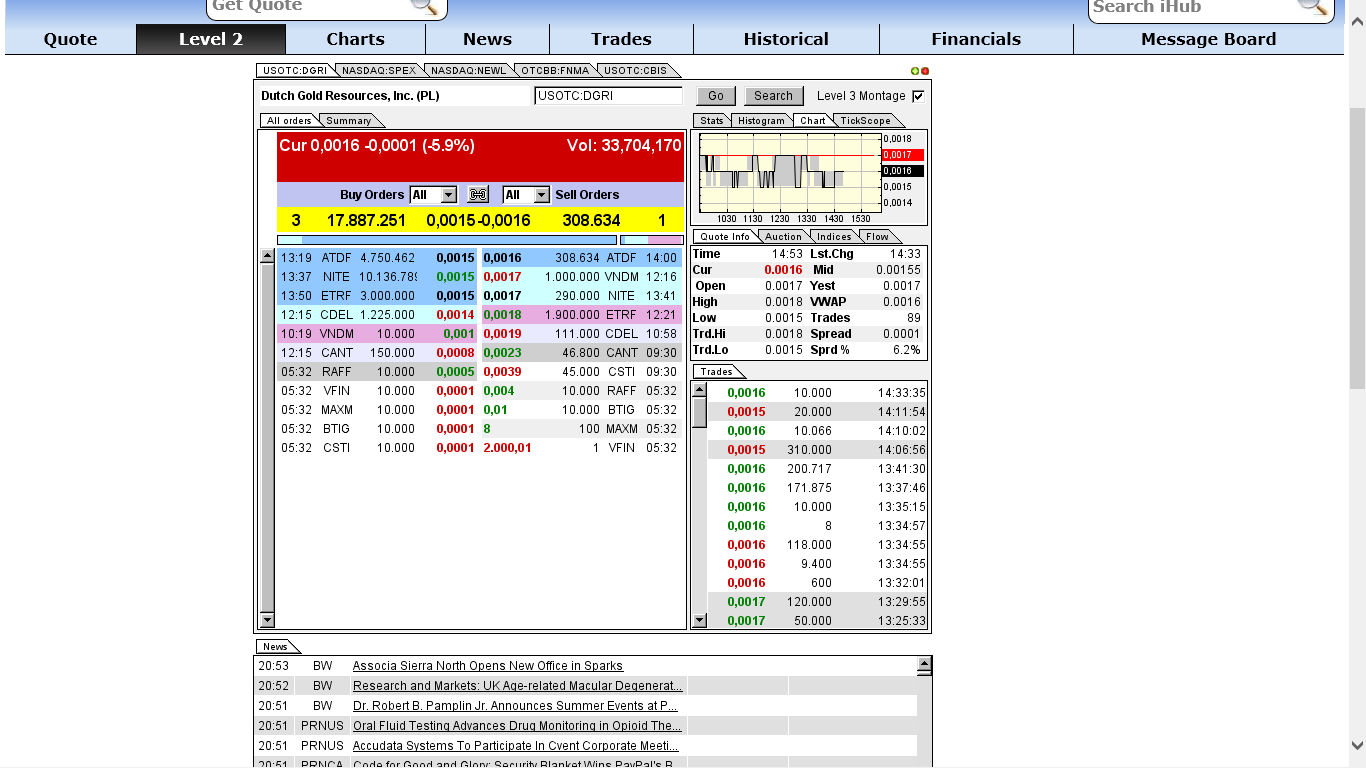Click the green status dot above the montage
Viewport: 1366px width, 768px height.
[917, 70]
